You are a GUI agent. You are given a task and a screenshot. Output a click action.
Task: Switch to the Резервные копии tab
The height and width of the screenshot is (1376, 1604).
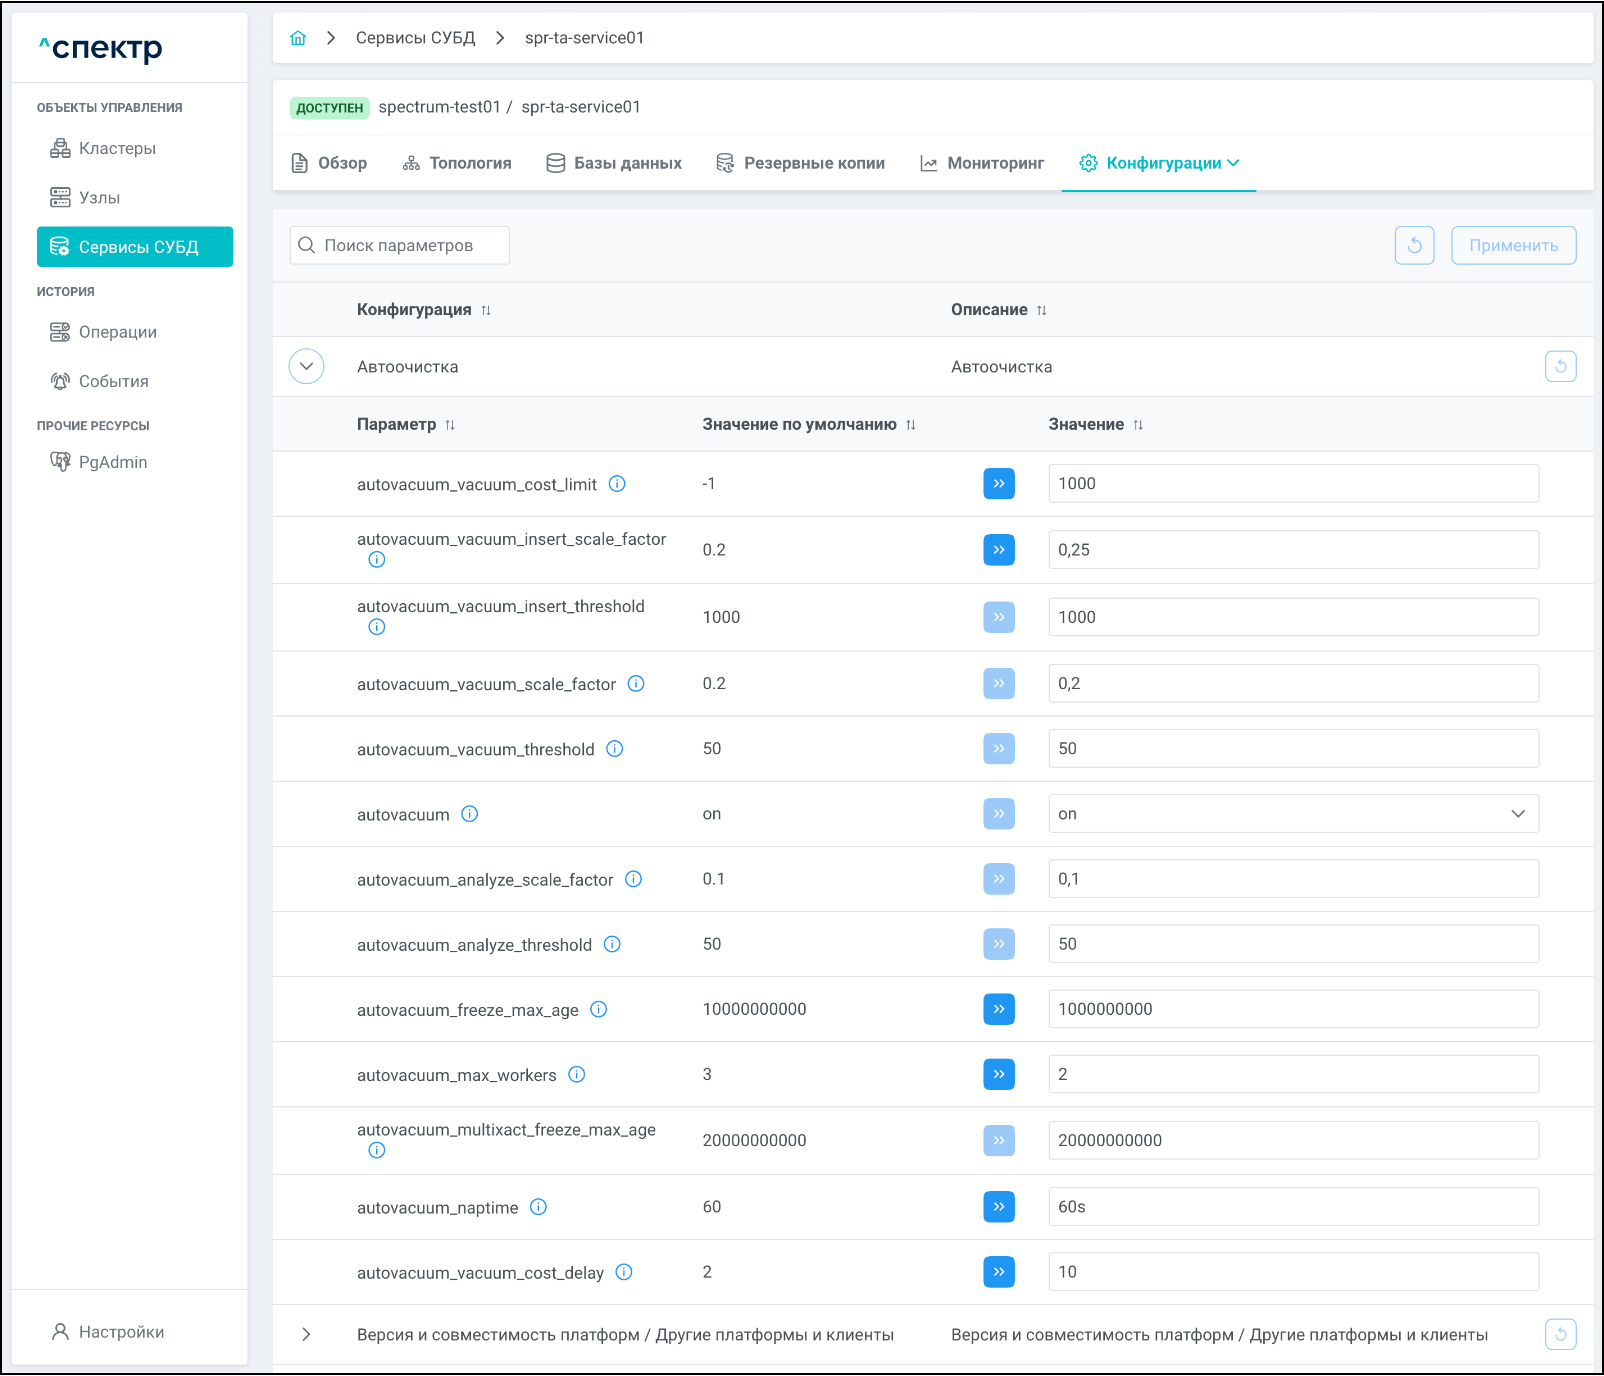(801, 163)
